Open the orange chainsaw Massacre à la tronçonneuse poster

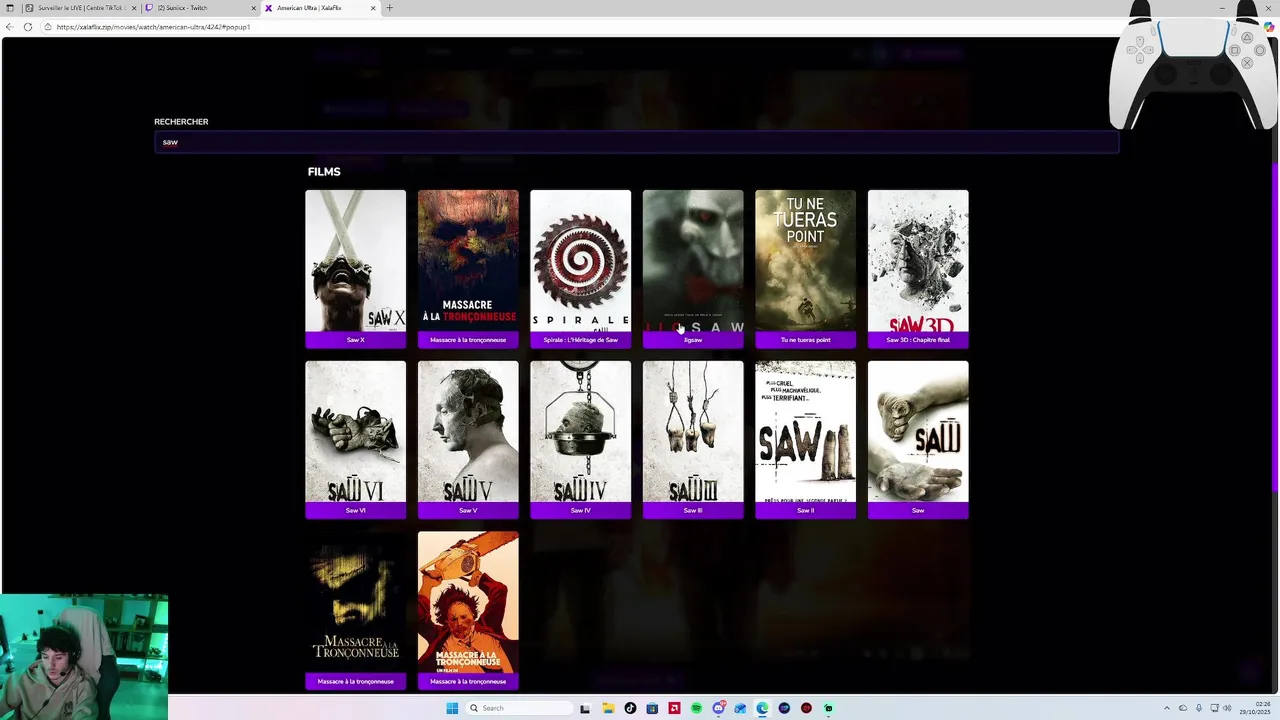468,610
